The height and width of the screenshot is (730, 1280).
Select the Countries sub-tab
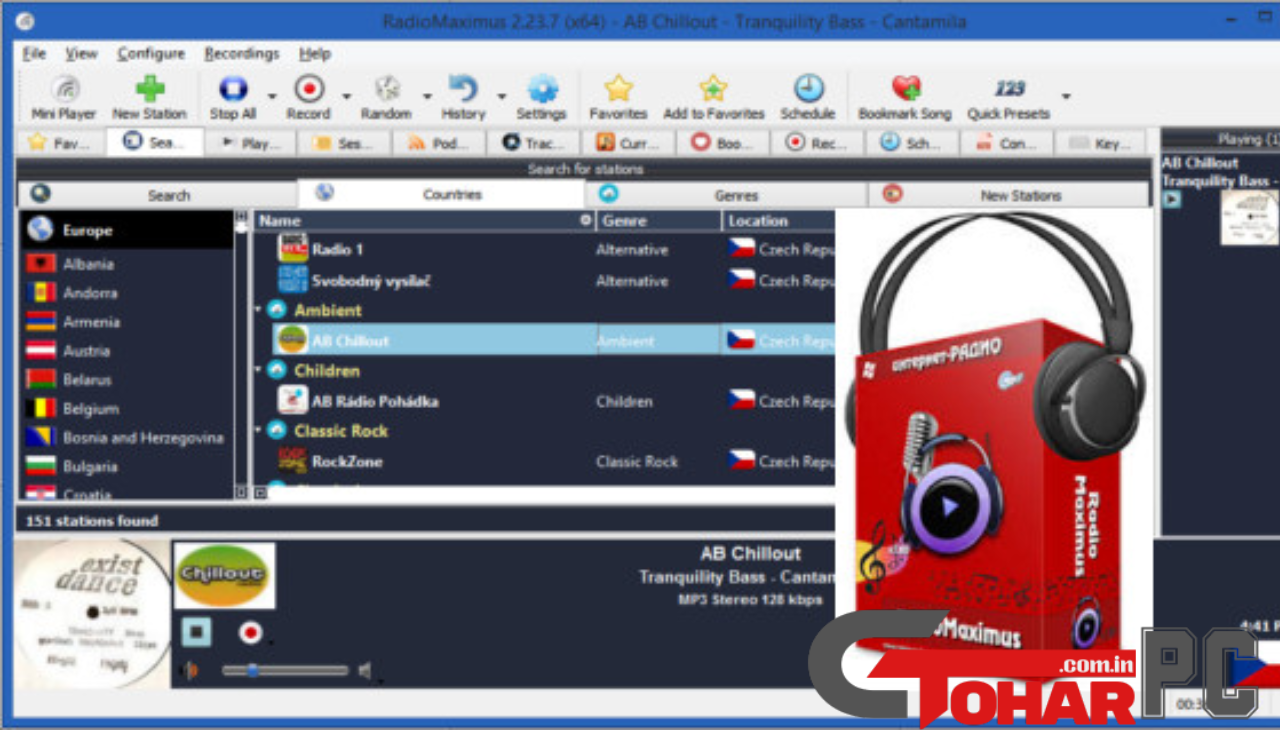[441, 194]
